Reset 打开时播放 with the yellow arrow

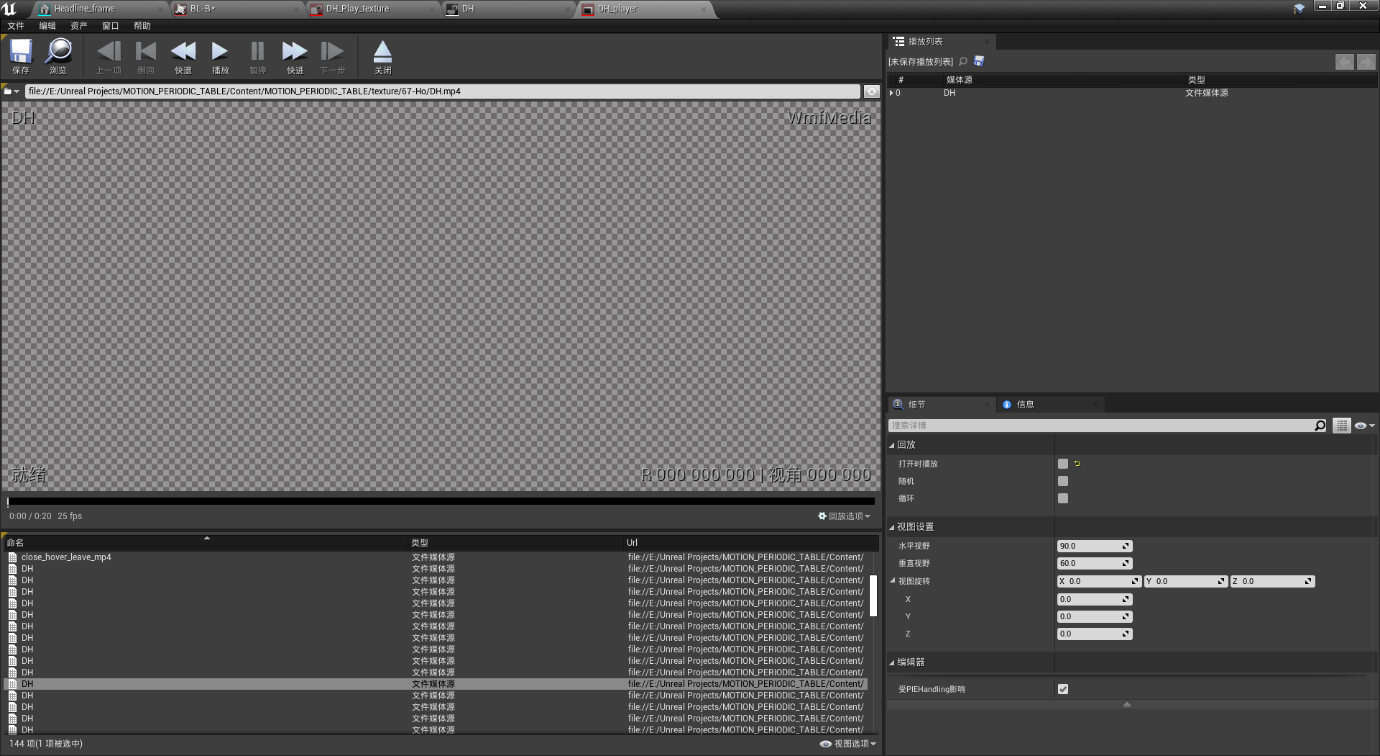pyautogui.click(x=1077, y=464)
